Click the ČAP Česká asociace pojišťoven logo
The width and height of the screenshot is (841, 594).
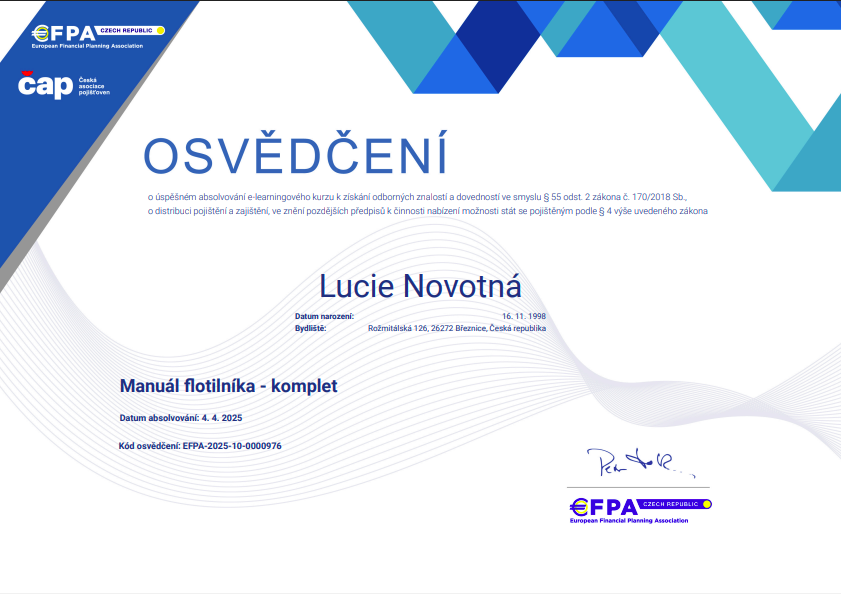(64, 85)
